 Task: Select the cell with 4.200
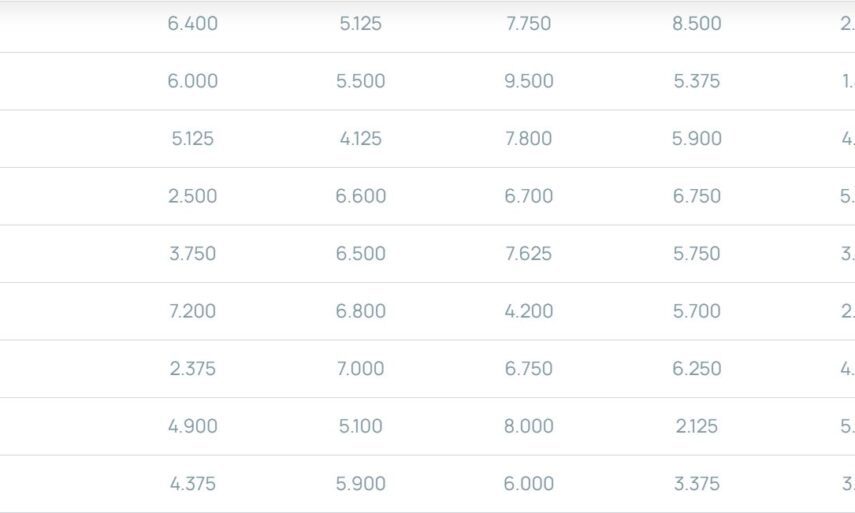pyautogui.click(x=528, y=311)
